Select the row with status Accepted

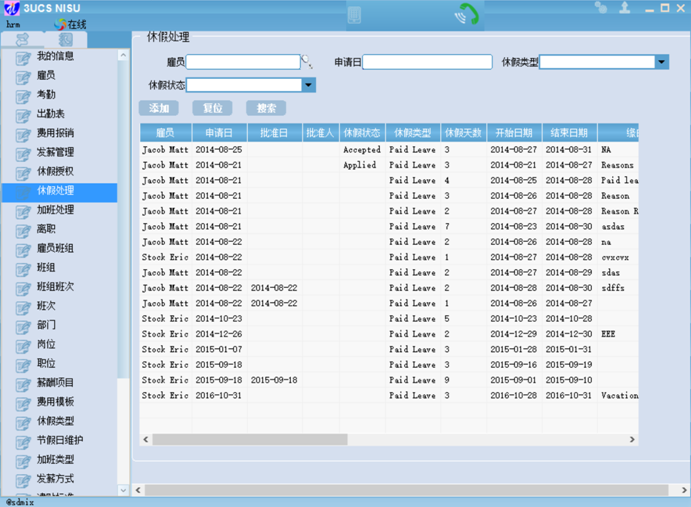389,149
